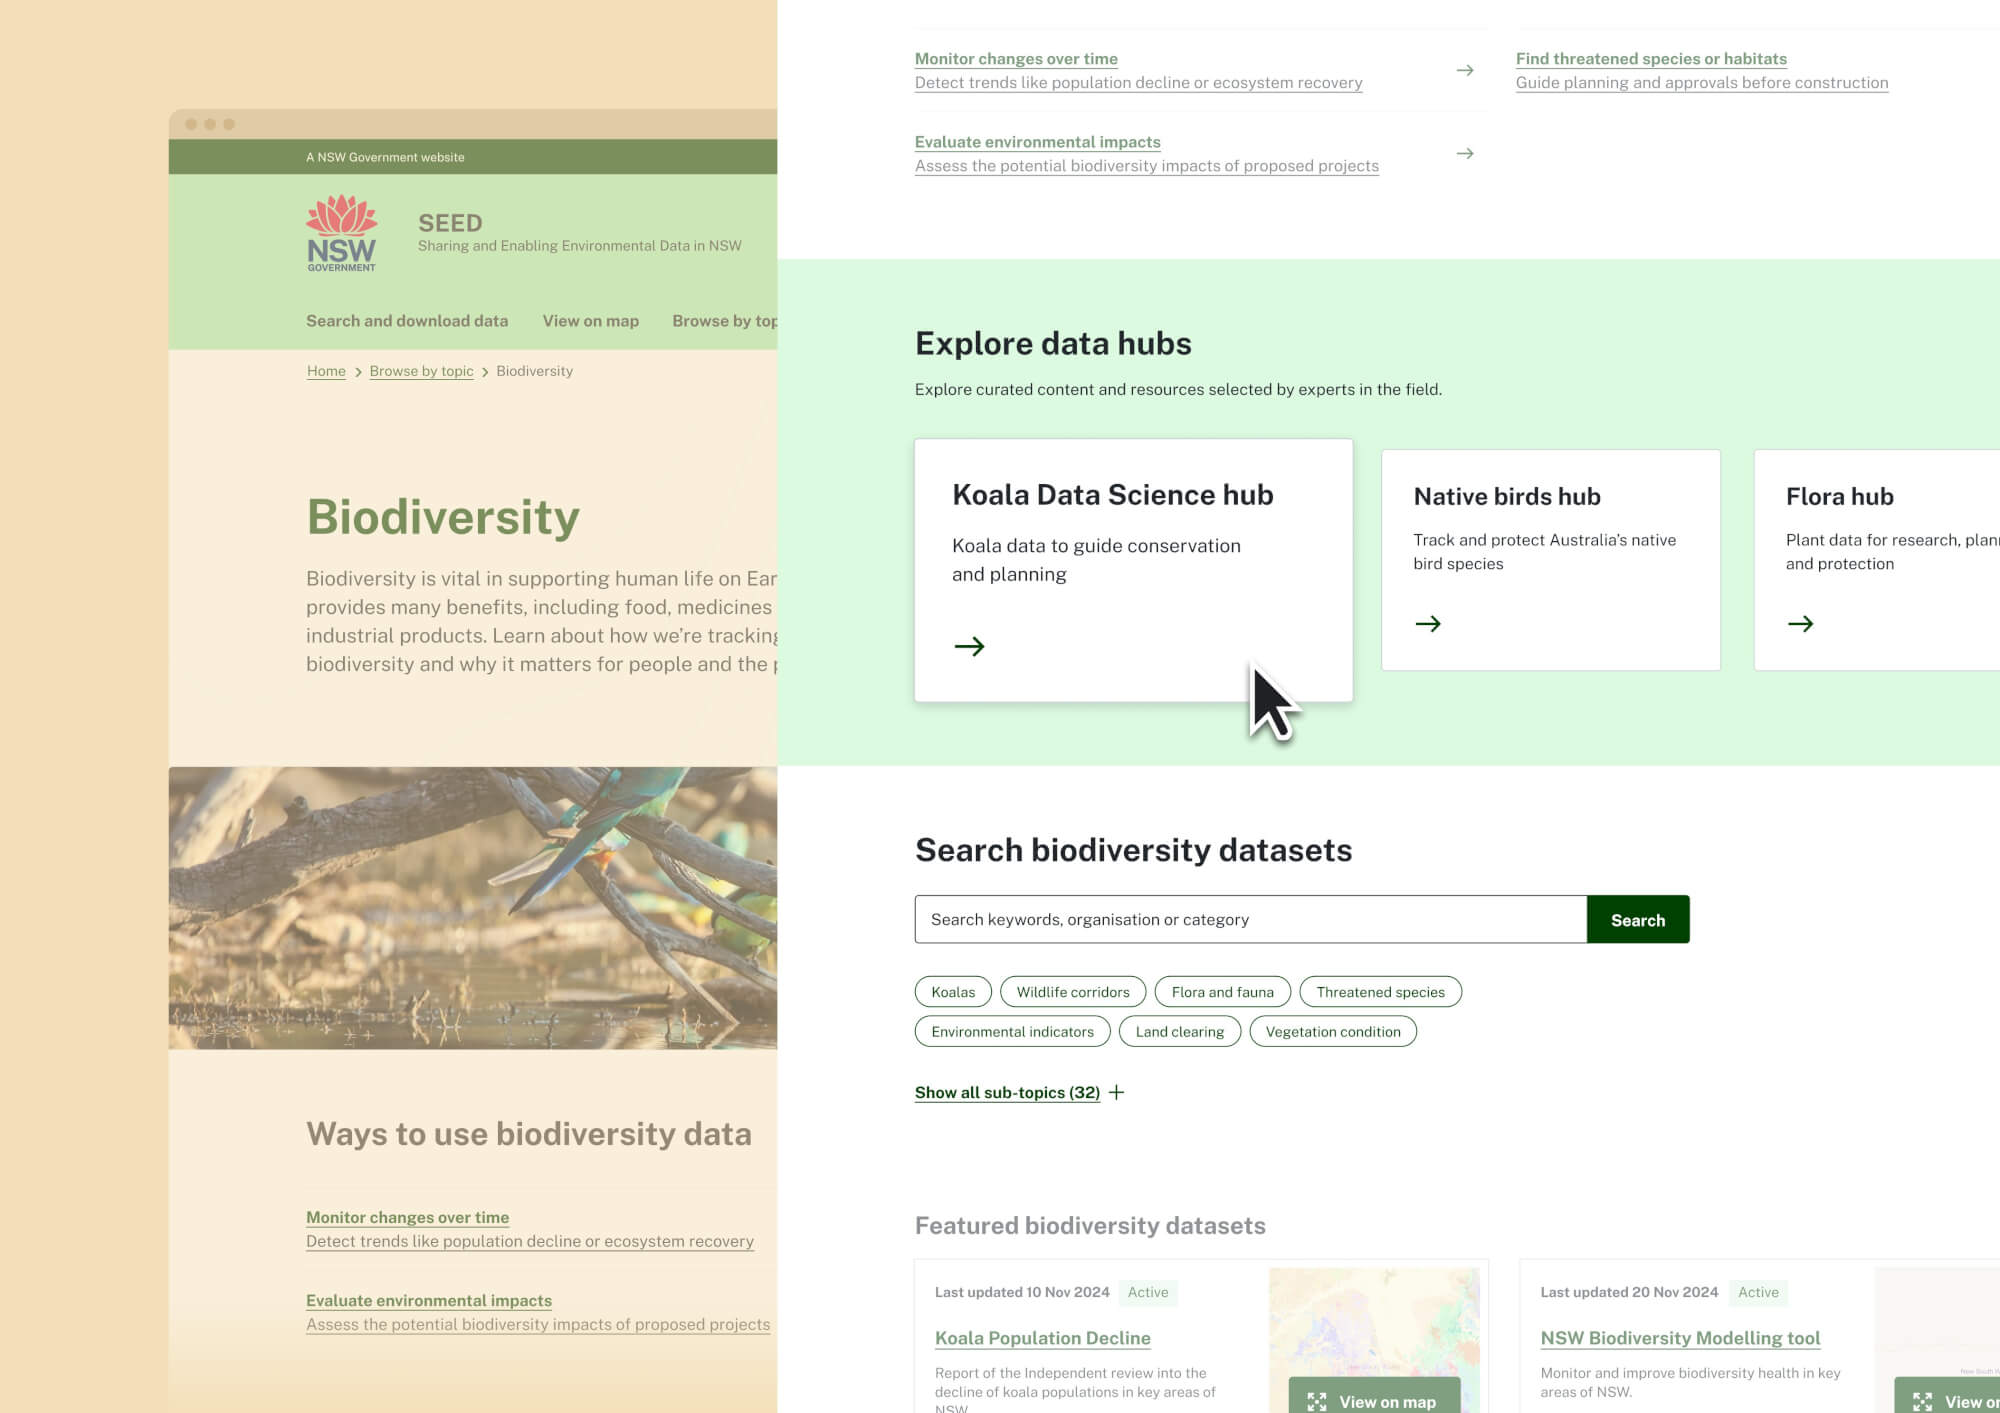Select the Land clearing chip

1180,1032
